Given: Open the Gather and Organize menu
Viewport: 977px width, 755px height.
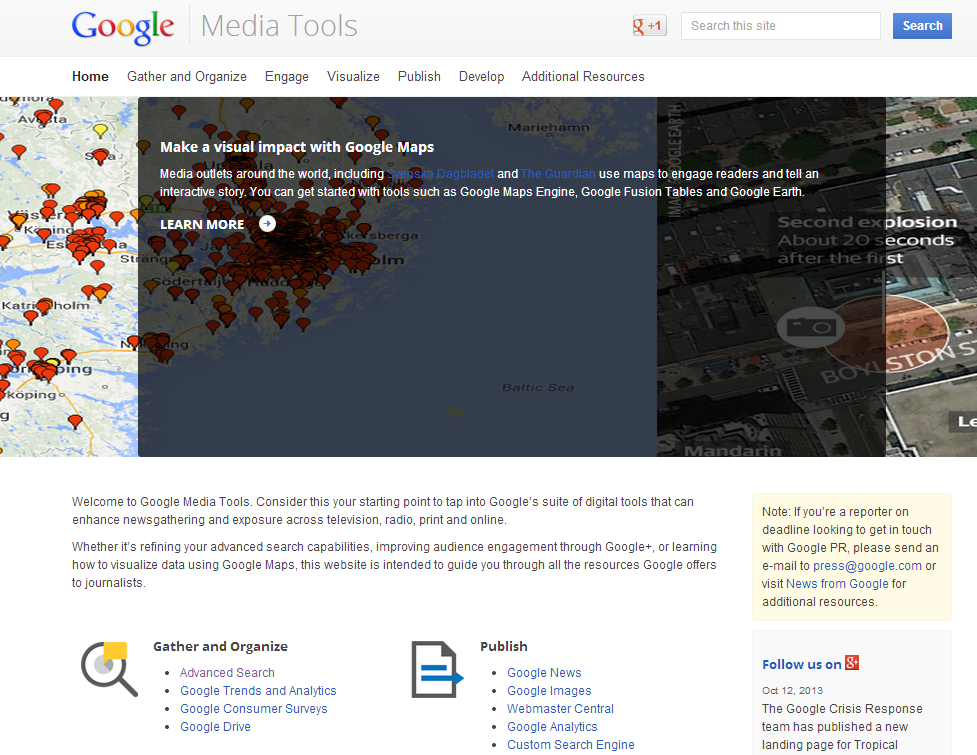Looking at the screenshot, I should (187, 77).
